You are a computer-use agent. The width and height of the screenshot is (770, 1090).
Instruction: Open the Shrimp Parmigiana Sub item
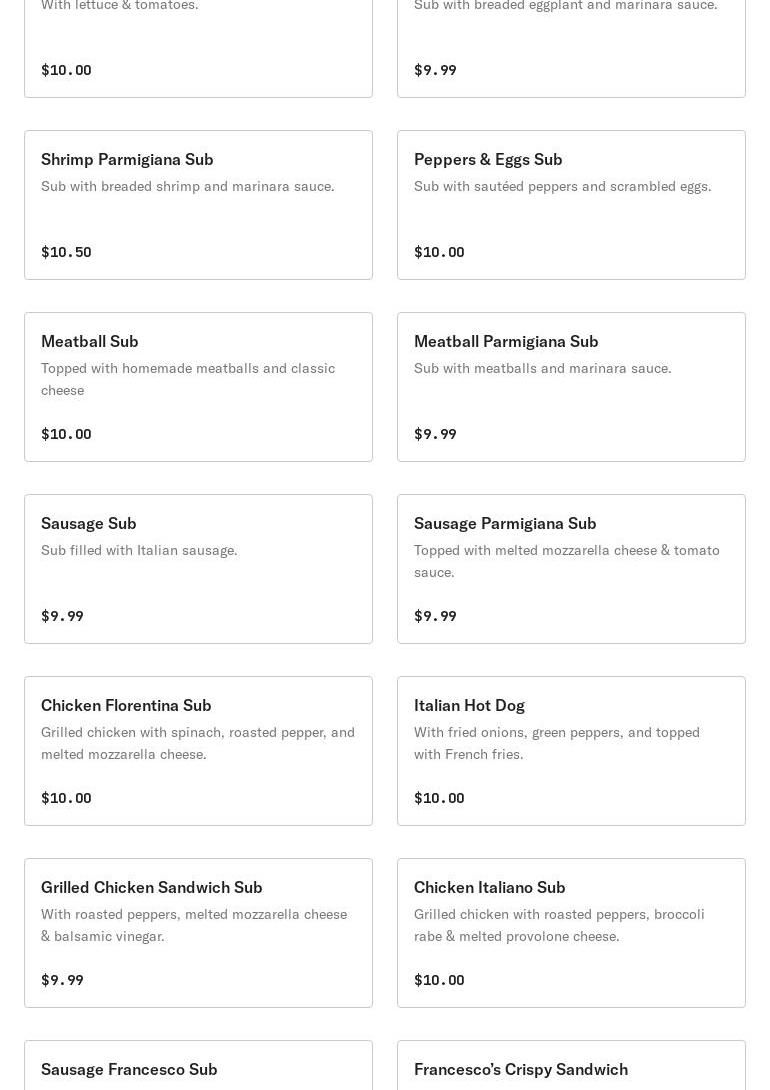tap(198, 205)
